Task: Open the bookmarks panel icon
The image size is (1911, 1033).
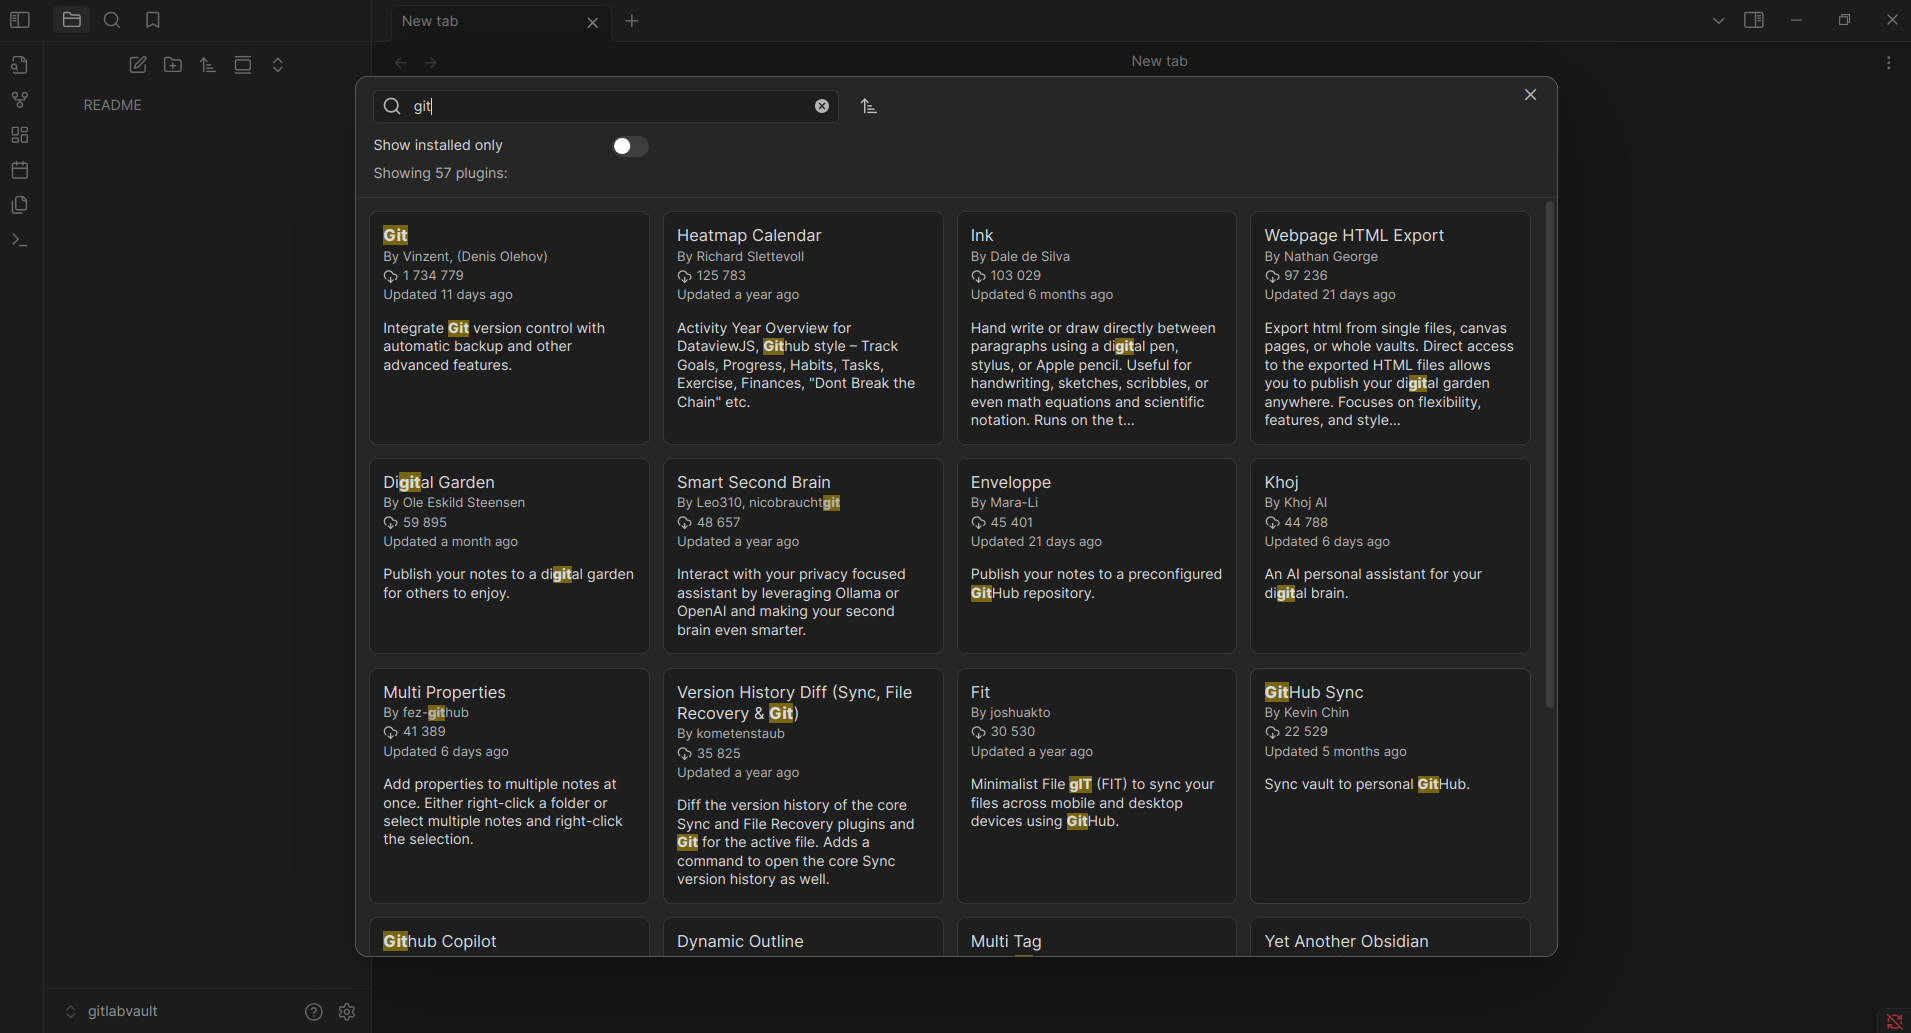Action: (x=153, y=20)
